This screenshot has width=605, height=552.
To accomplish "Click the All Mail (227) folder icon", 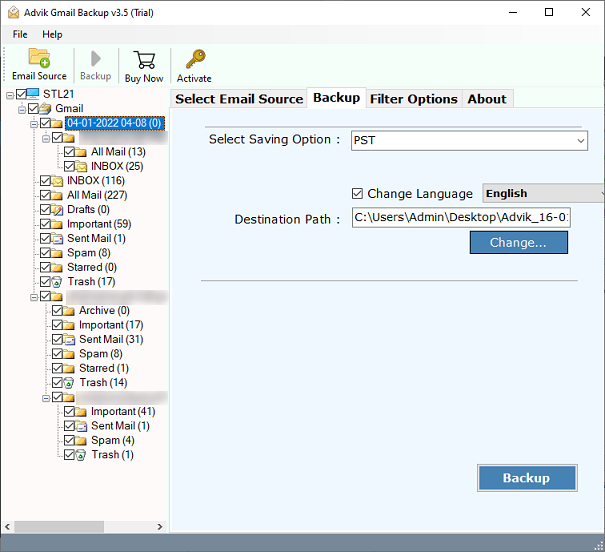I will click(x=57, y=195).
